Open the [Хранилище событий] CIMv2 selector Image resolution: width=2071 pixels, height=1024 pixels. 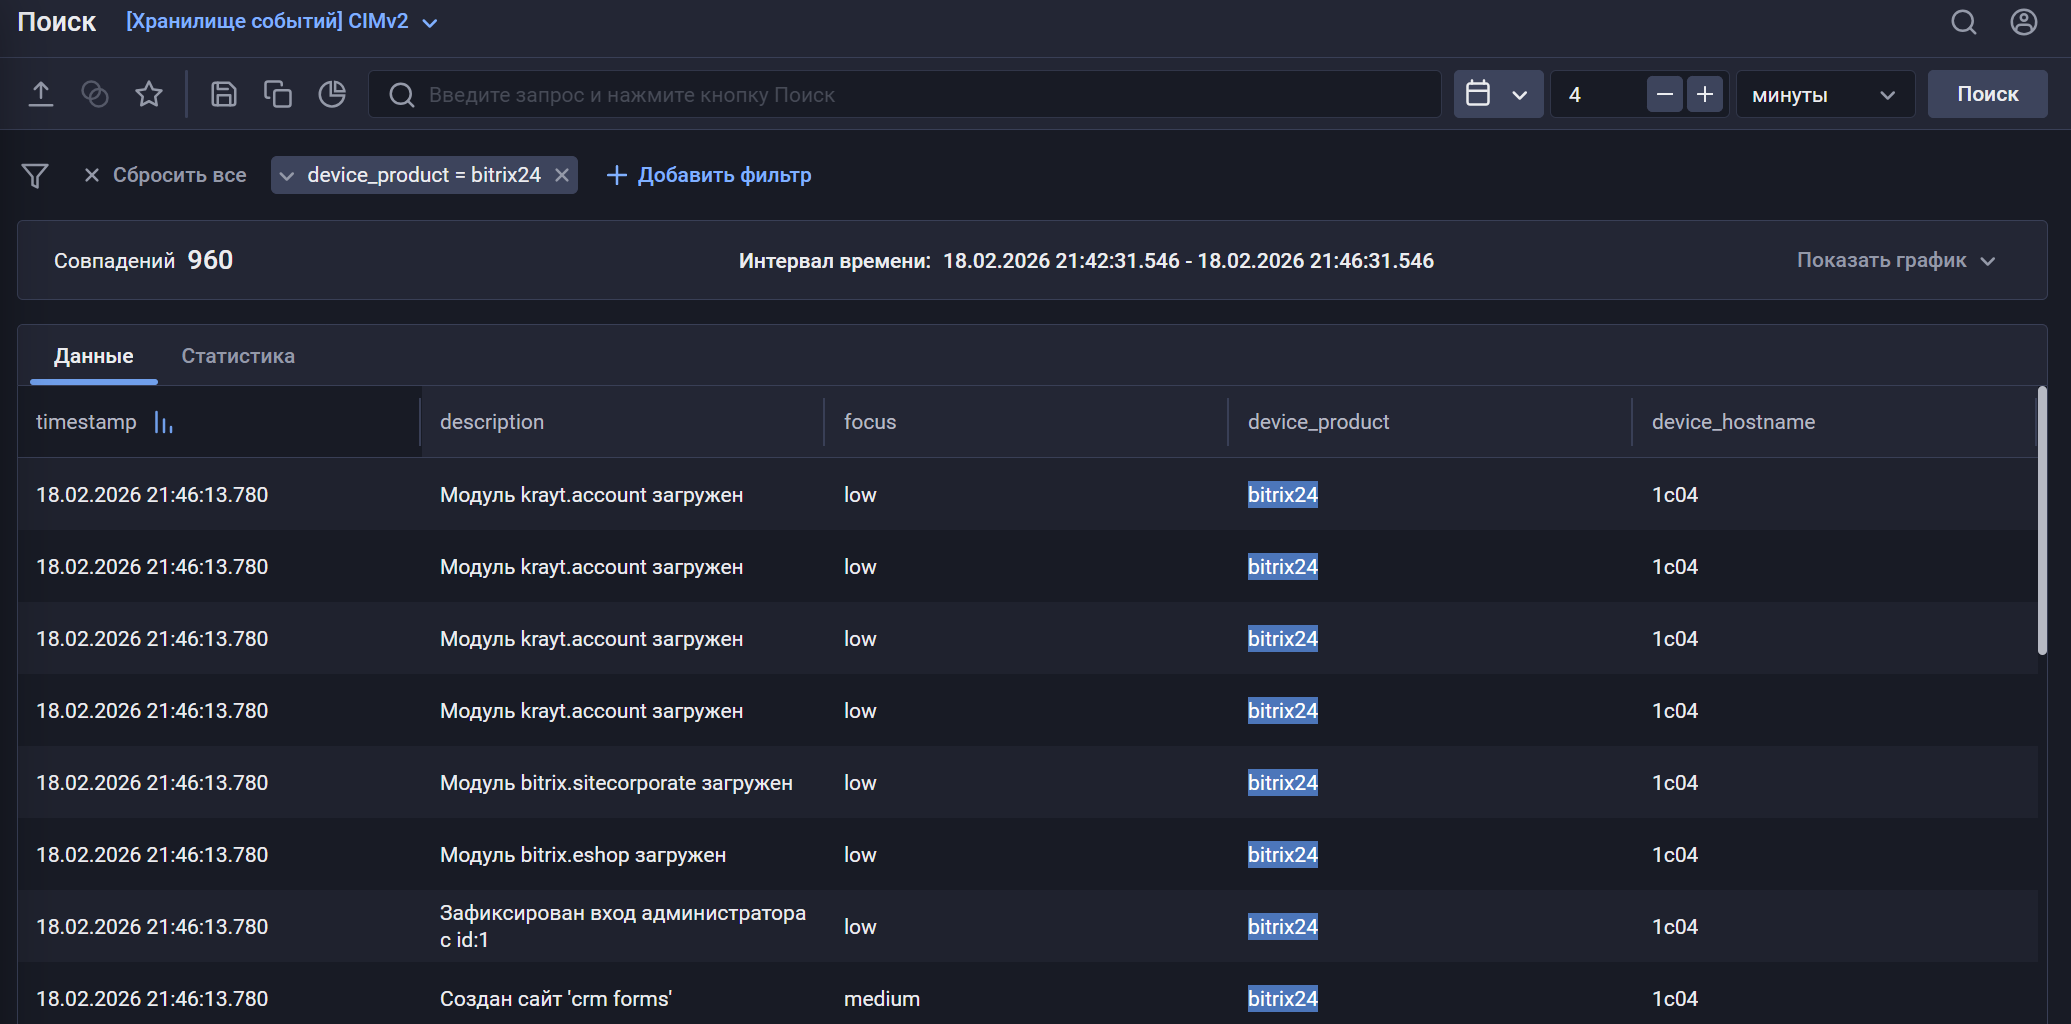(x=281, y=20)
